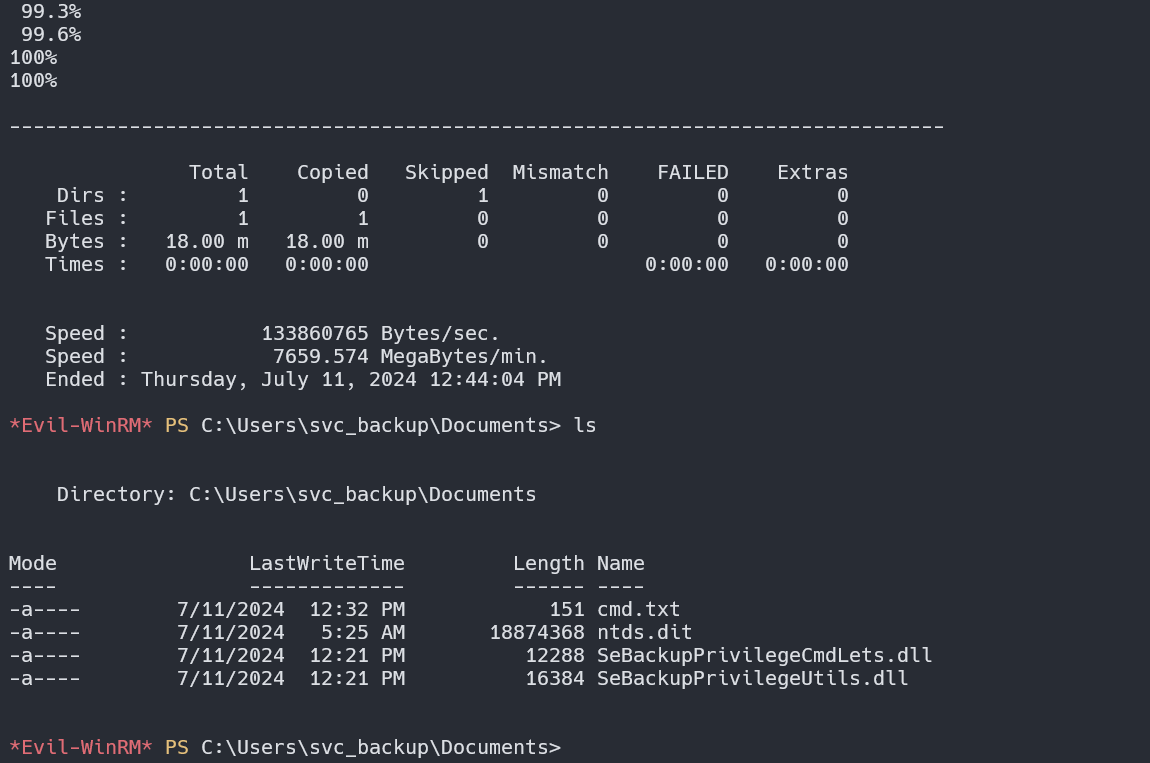Image resolution: width=1150 pixels, height=763 pixels.
Task: Click the 7659.574 MegaBytes/min. speed value
Action: [x=410, y=356]
